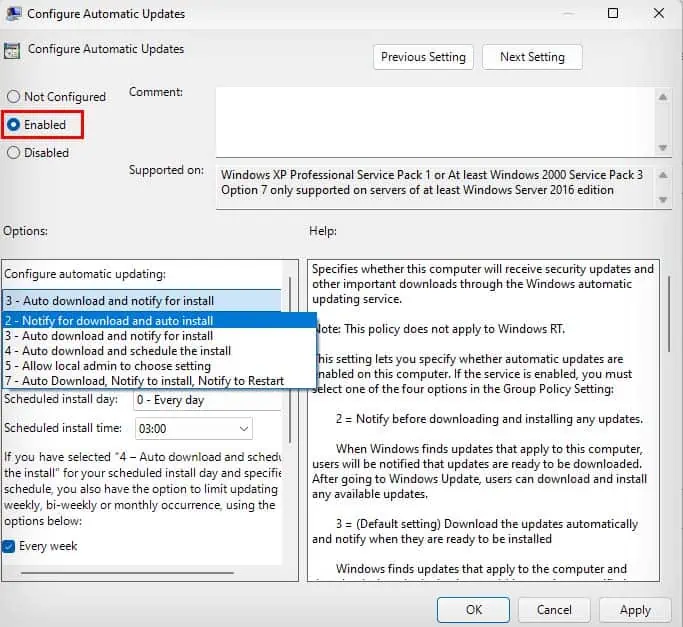Choose '7 - Auto Download, Notify to install, Notify to Restart'
Image resolution: width=683 pixels, height=627 pixels.
[159, 381]
